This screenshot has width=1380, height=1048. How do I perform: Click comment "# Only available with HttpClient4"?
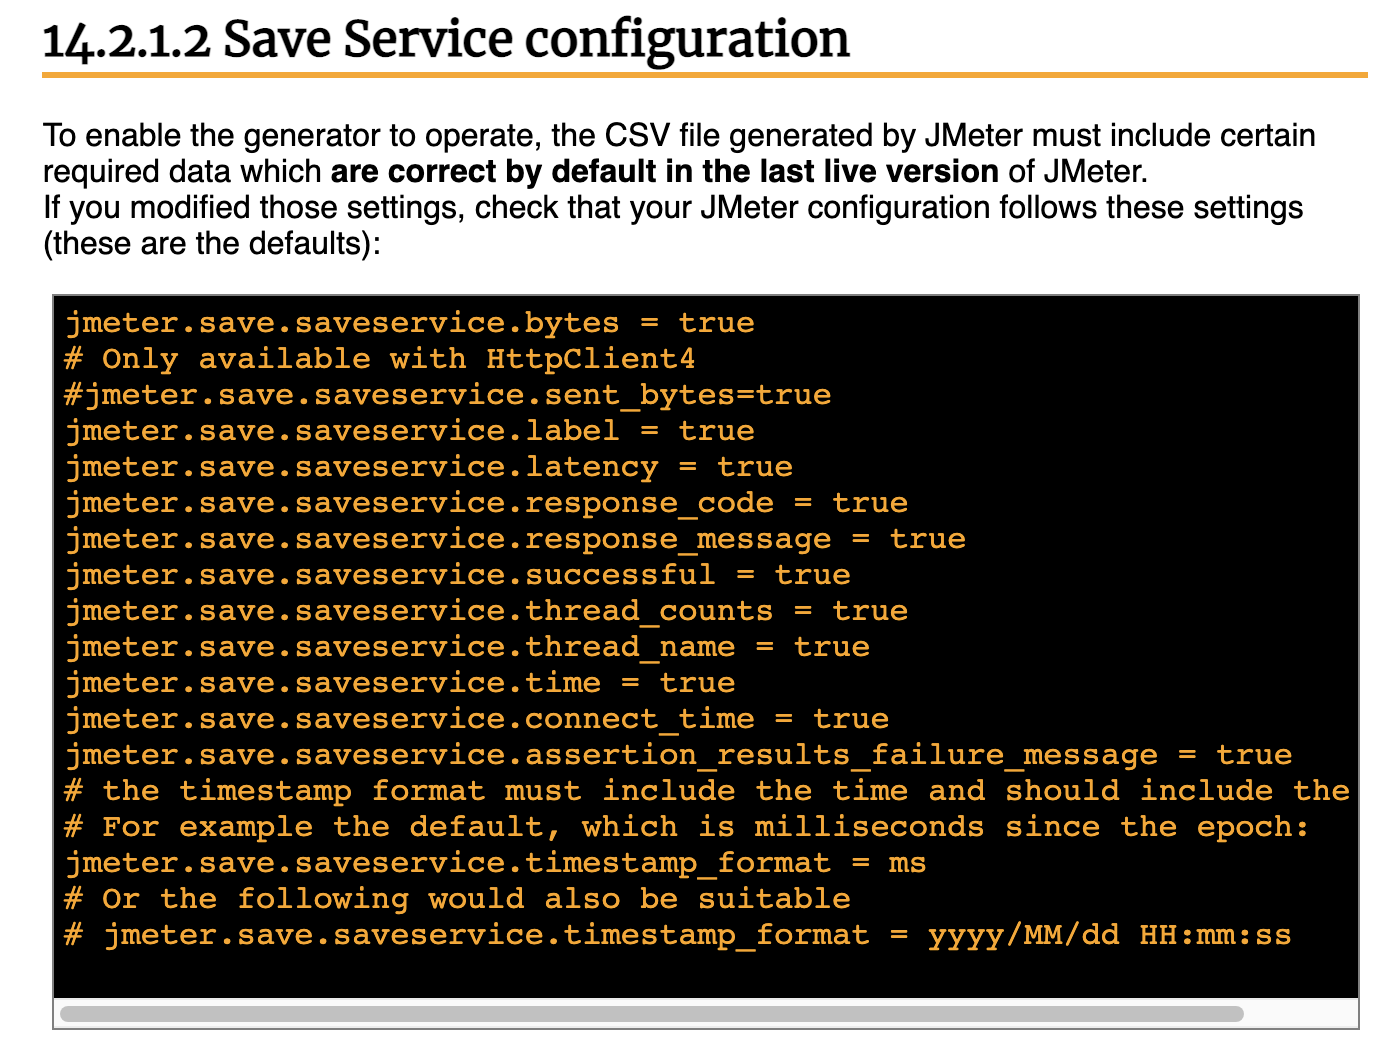click(380, 359)
